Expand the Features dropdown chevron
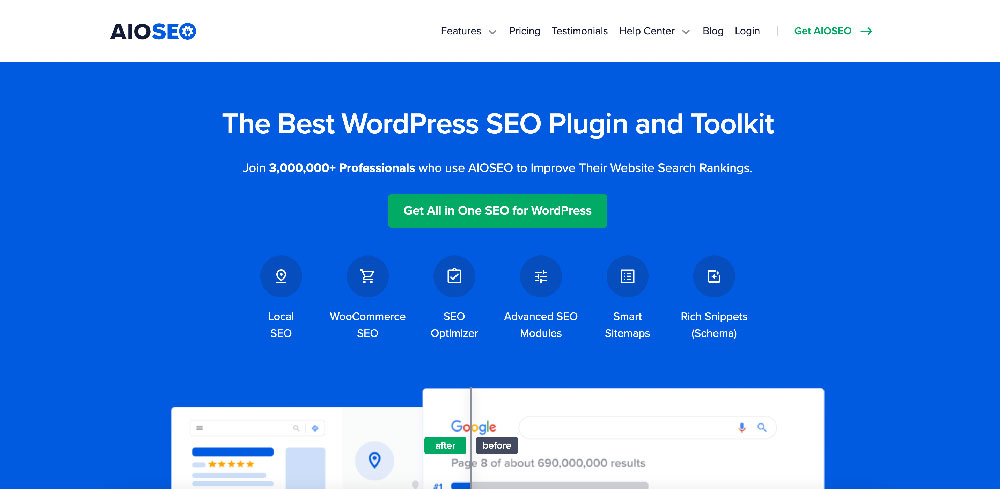1000x489 pixels. coord(492,32)
